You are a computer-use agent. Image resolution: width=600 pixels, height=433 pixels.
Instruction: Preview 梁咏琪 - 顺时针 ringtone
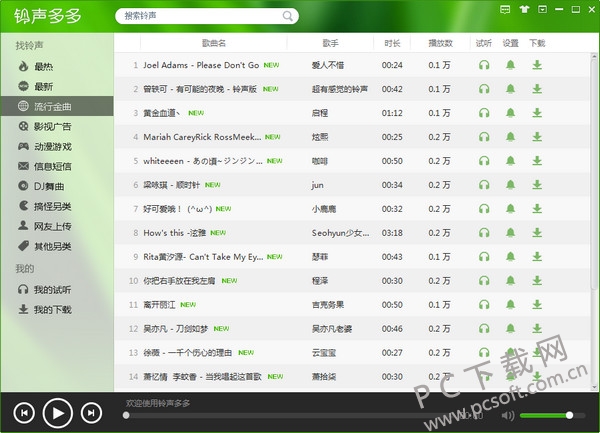(484, 185)
